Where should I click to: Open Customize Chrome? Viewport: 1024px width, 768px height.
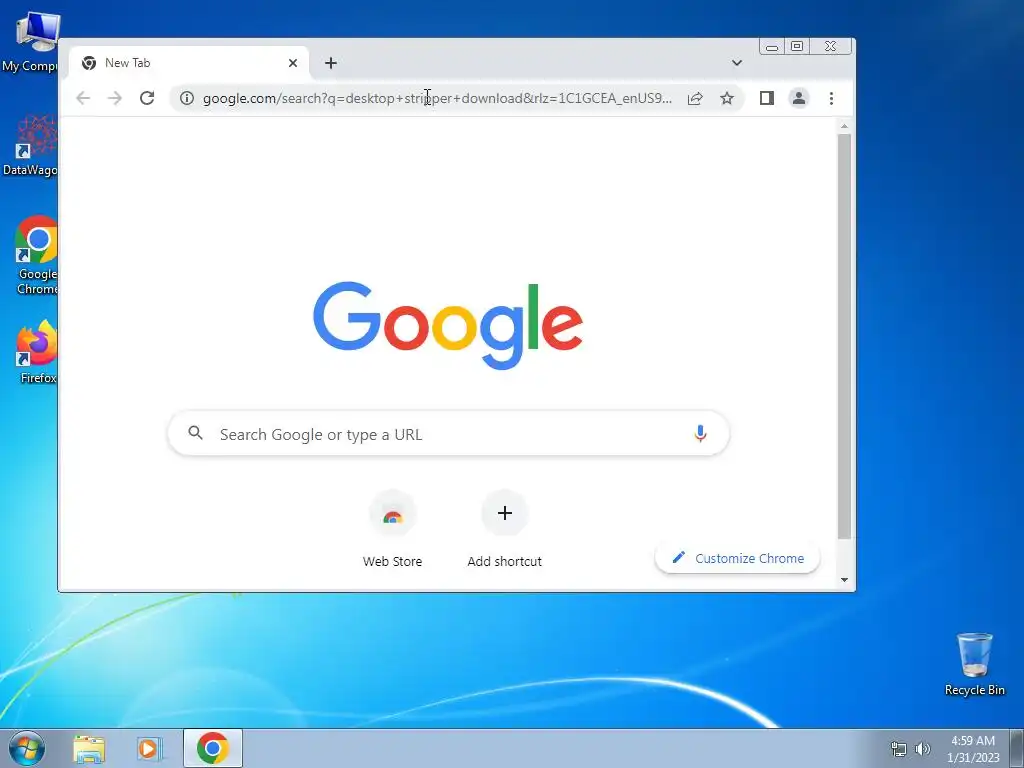pos(737,558)
